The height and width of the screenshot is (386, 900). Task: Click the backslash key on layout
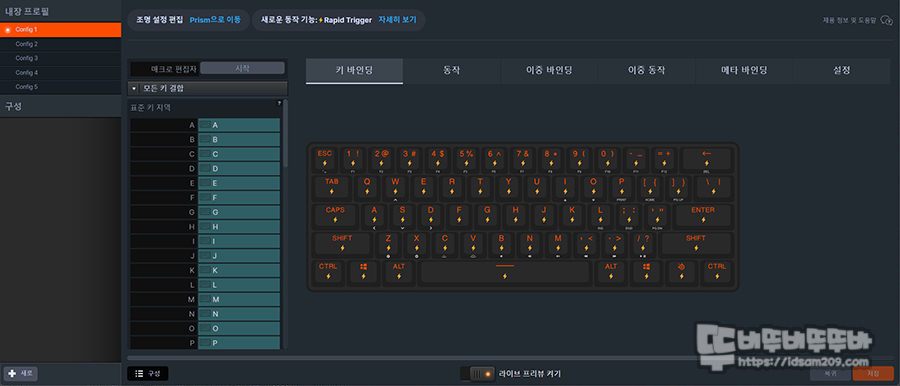point(713,187)
